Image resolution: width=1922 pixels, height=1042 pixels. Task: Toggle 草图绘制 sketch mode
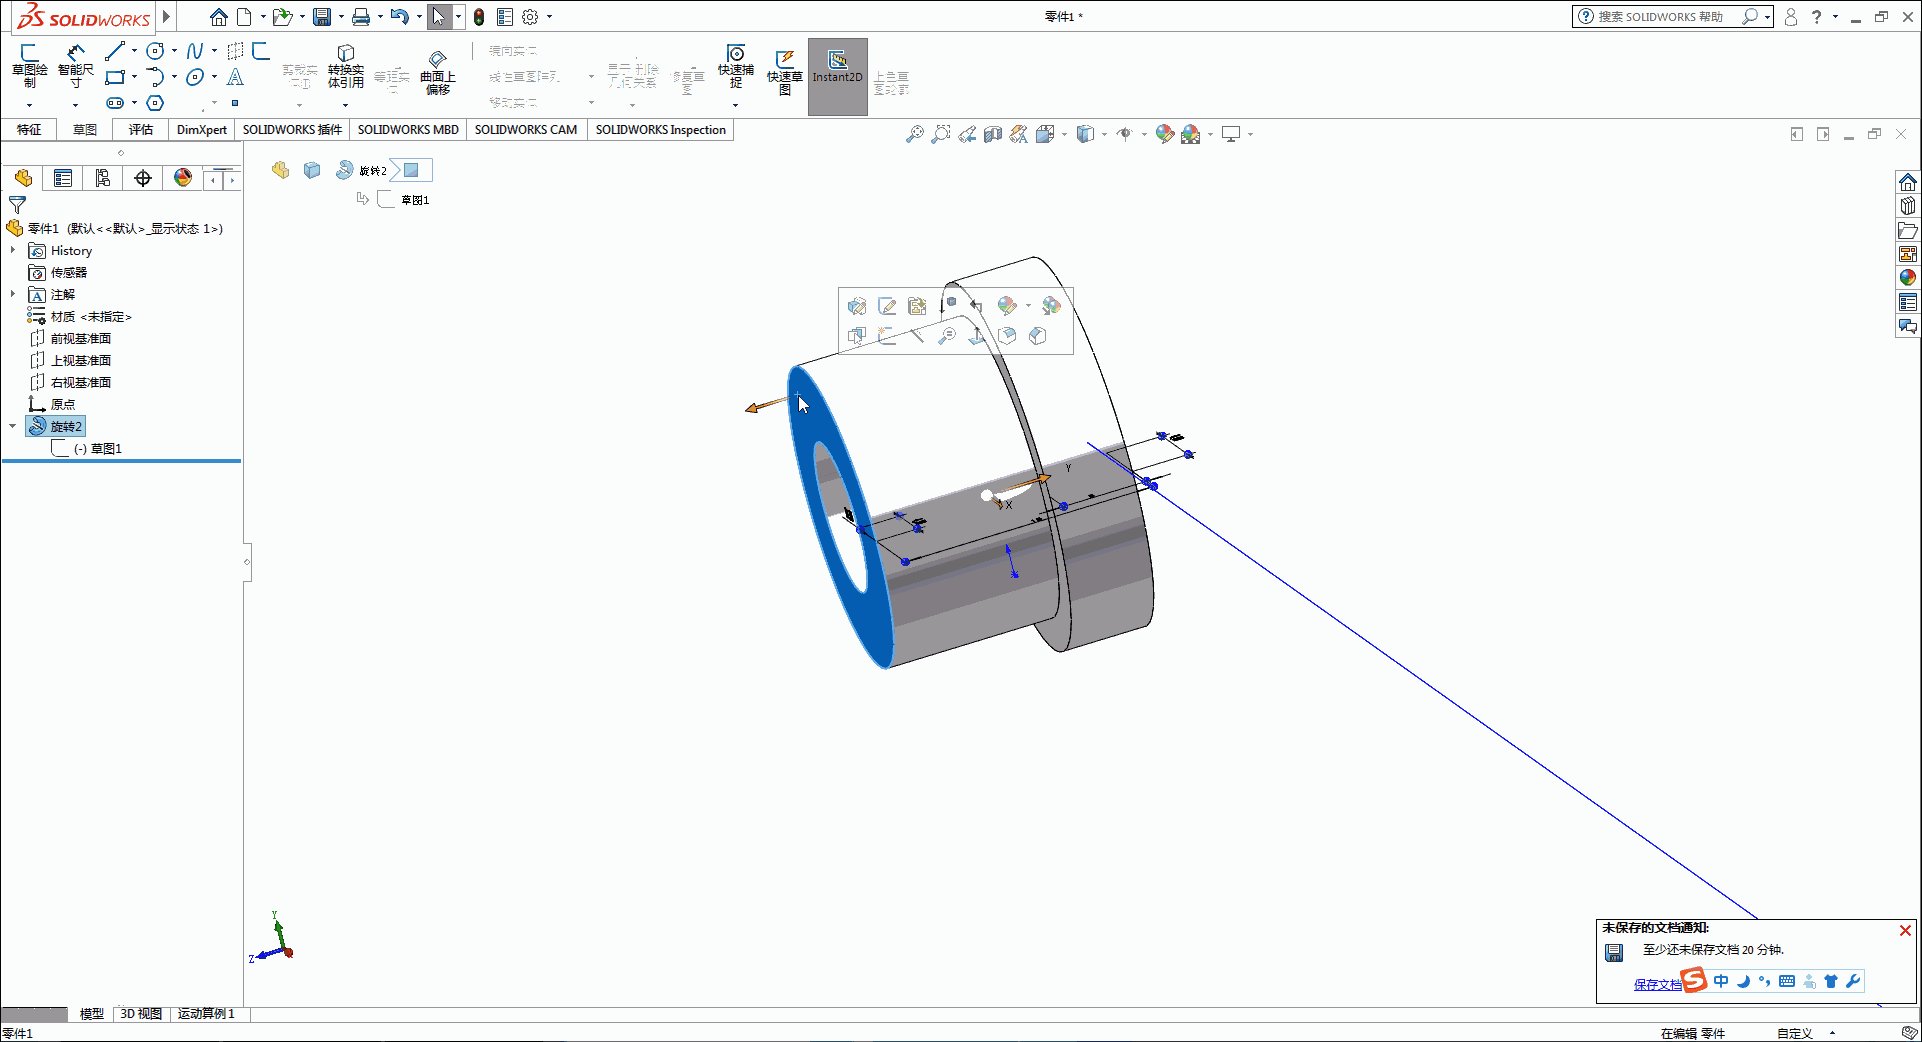click(x=29, y=66)
